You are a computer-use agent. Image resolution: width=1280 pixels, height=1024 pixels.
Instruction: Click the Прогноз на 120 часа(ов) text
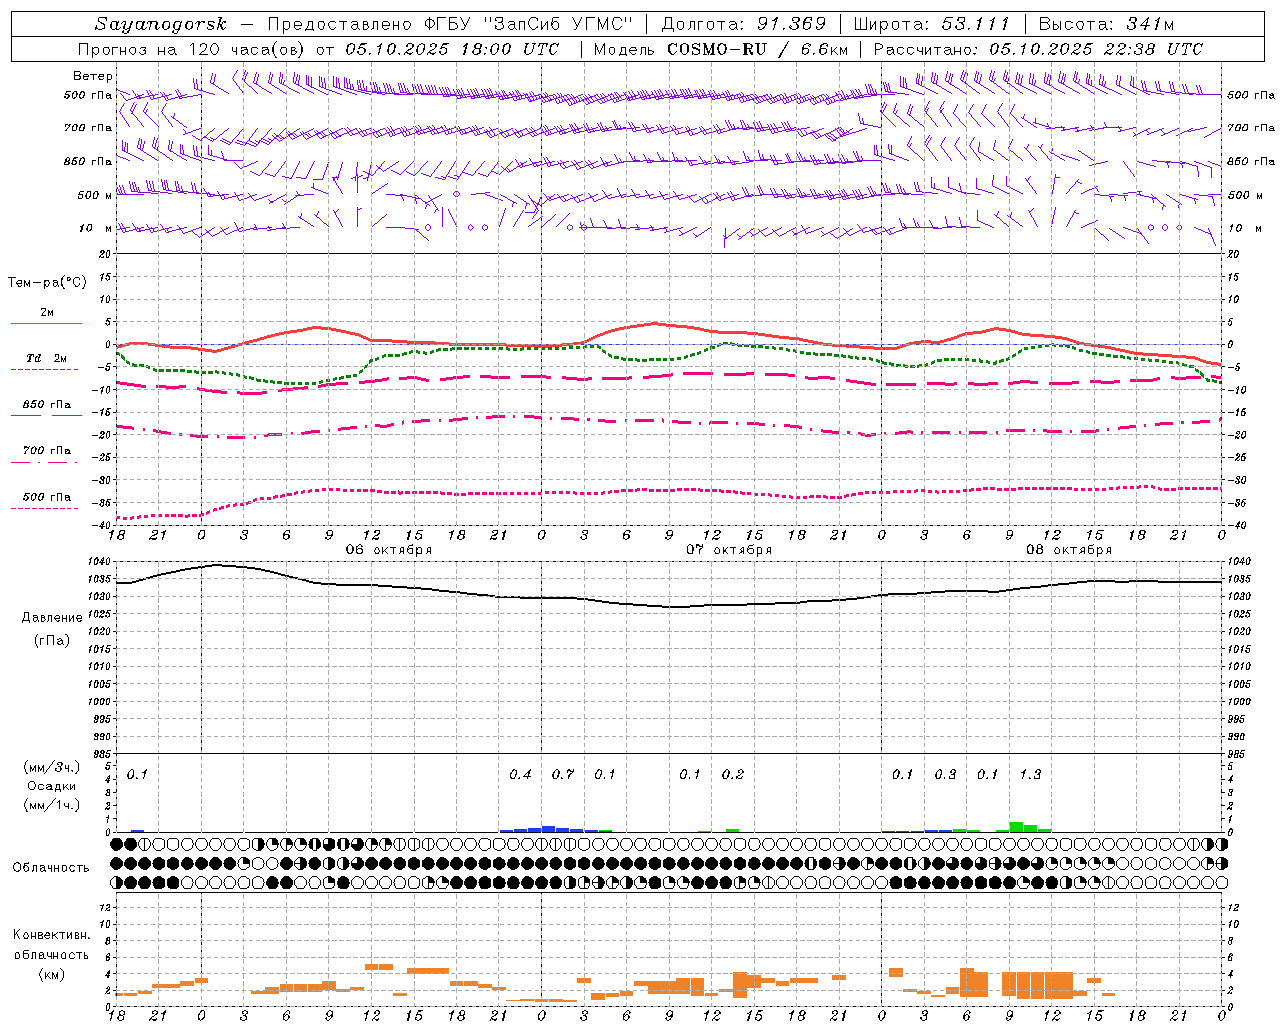192,49
